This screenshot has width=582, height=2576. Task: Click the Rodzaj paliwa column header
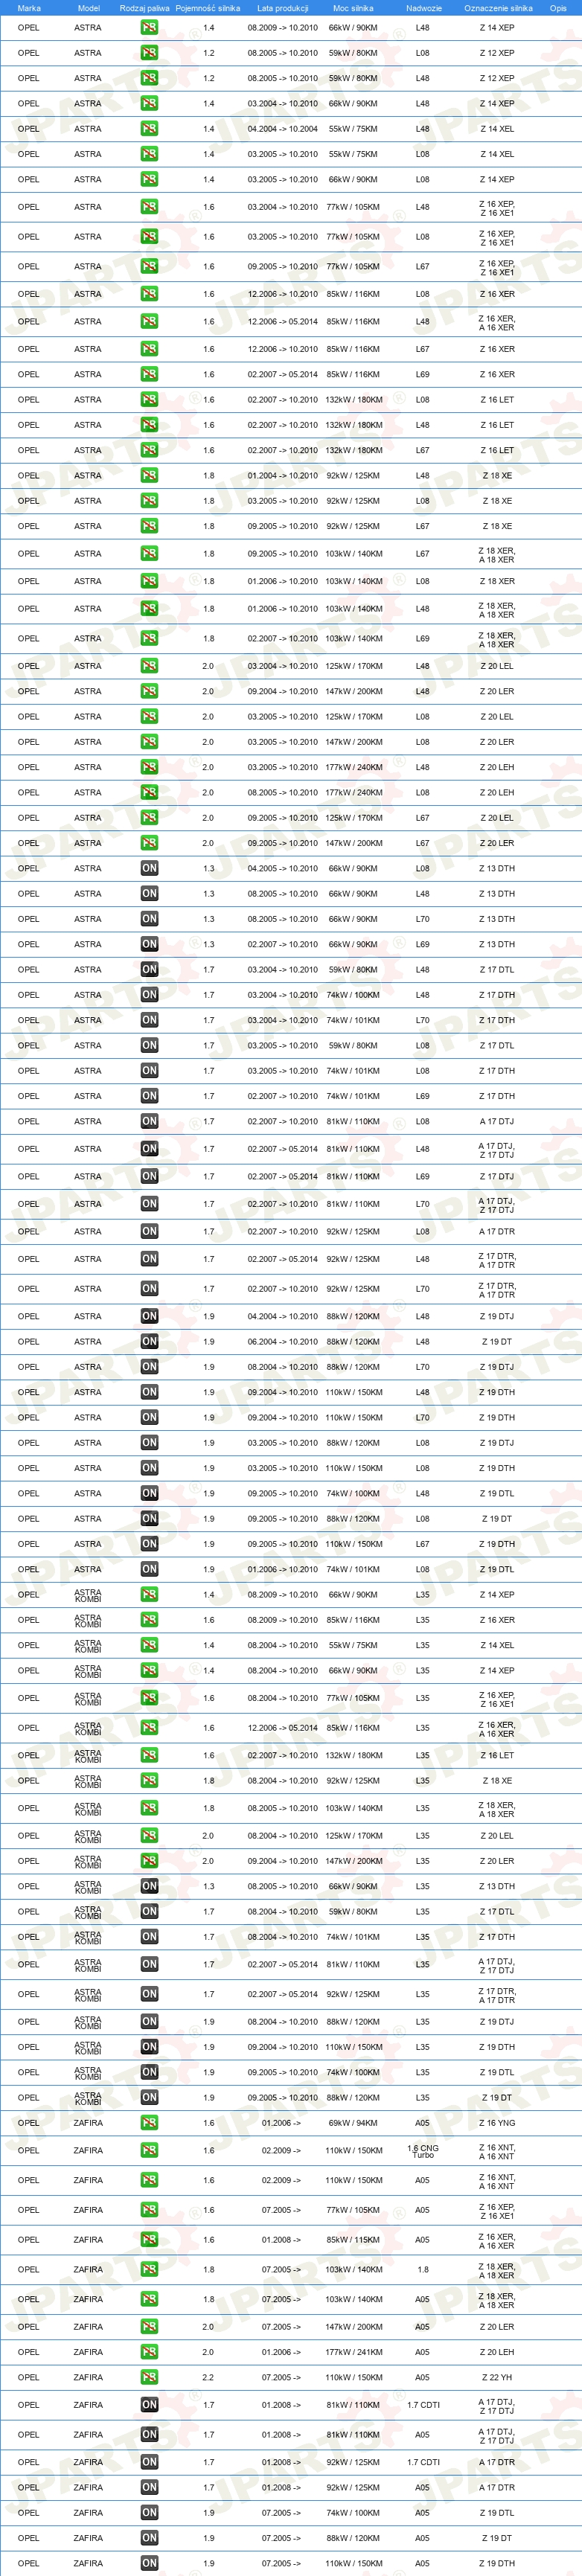click(x=145, y=8)
